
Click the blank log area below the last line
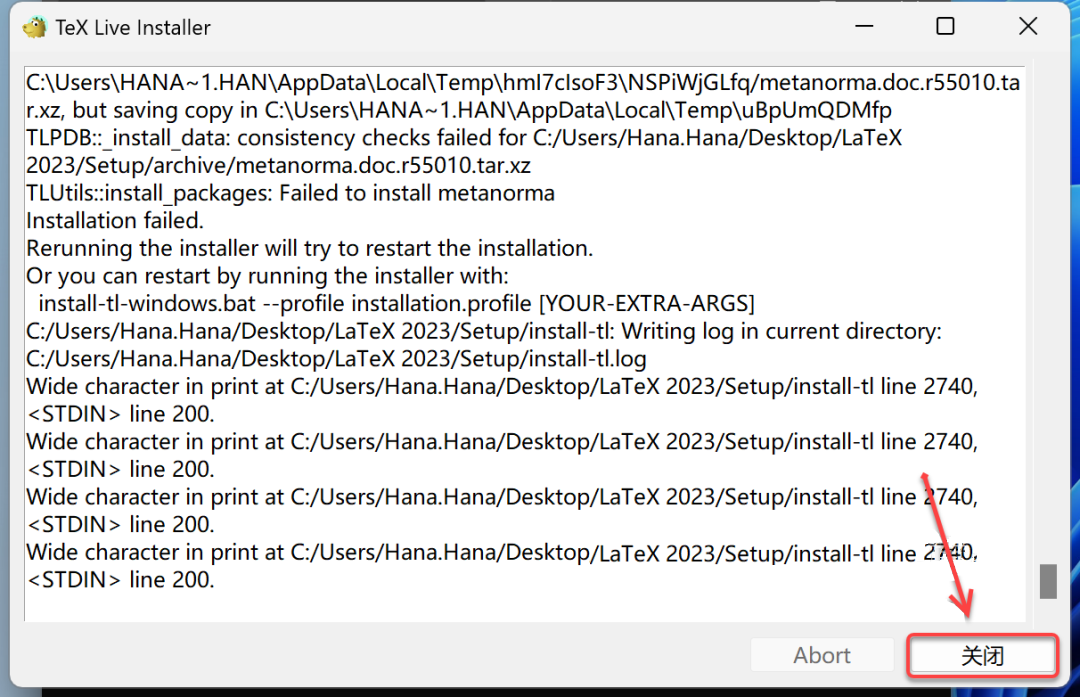coord(500,606)
